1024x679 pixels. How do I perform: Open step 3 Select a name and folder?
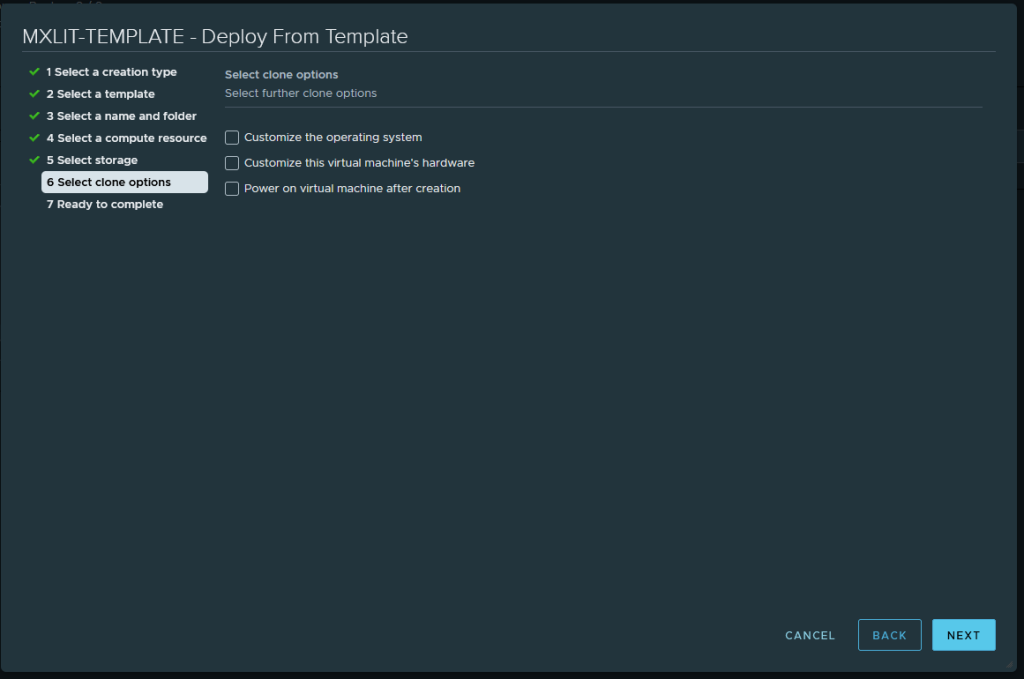(x=121, y=116)
